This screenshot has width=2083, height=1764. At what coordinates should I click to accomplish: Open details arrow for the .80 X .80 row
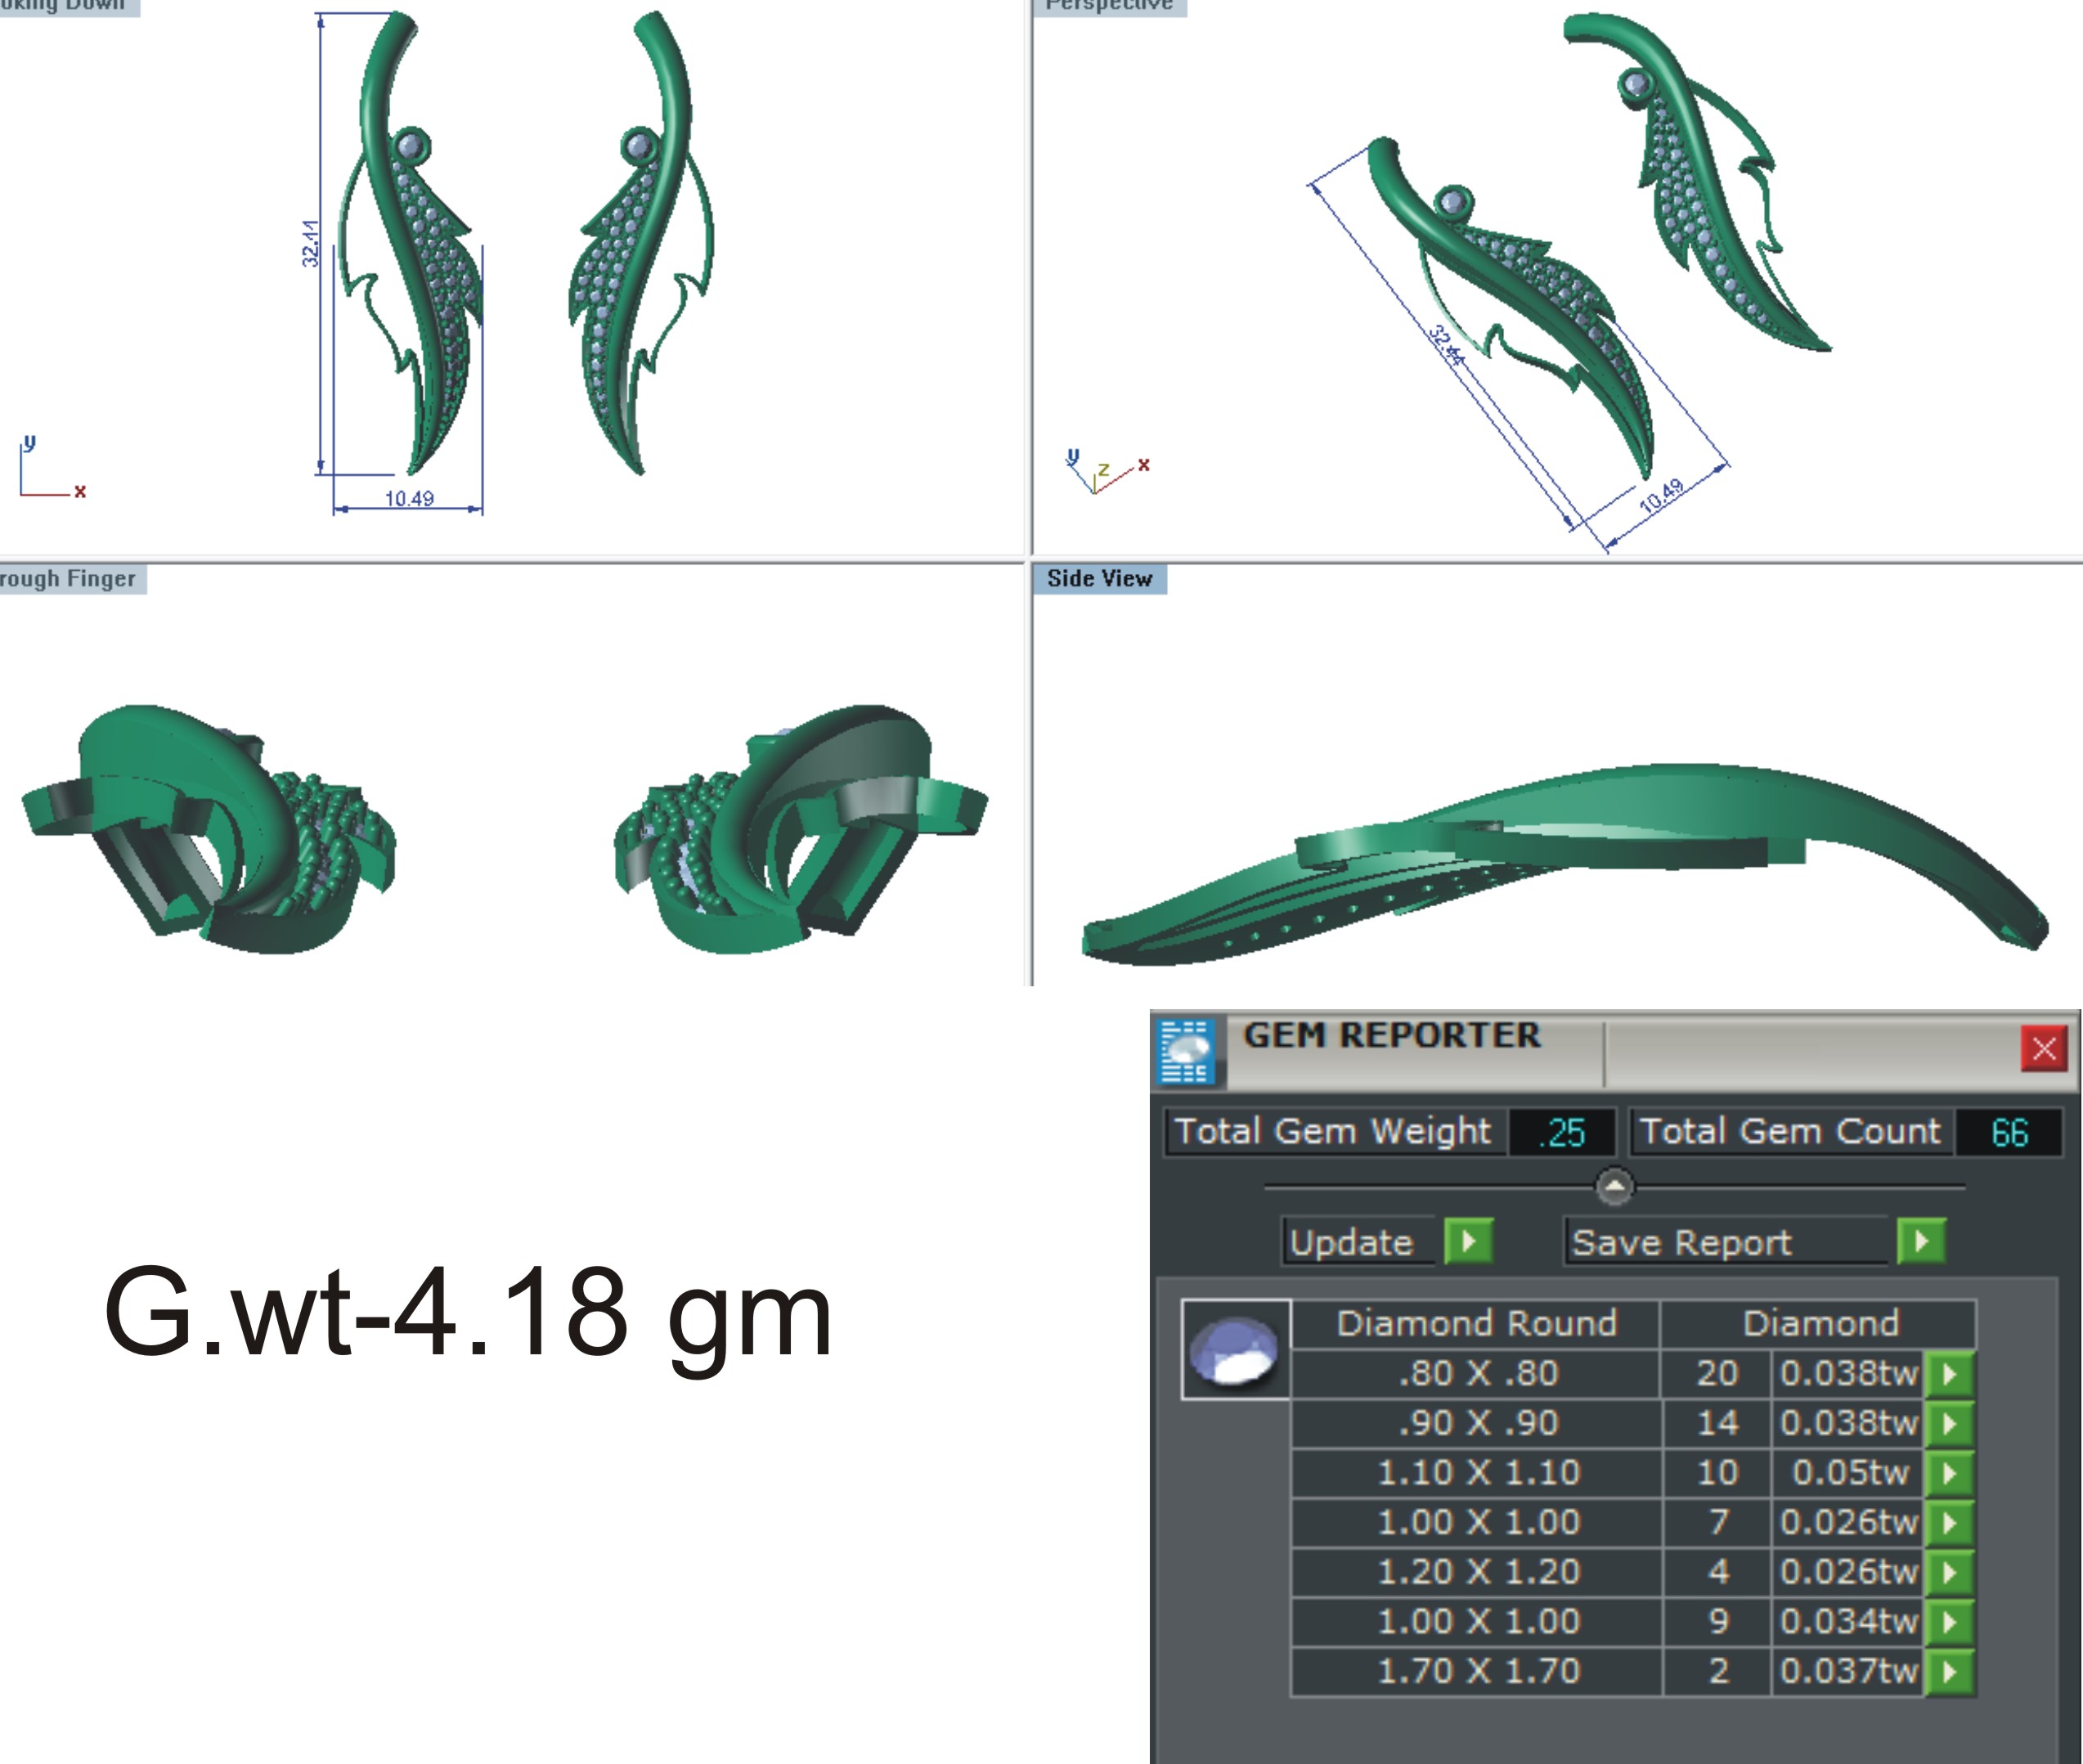point(1951,1373)
